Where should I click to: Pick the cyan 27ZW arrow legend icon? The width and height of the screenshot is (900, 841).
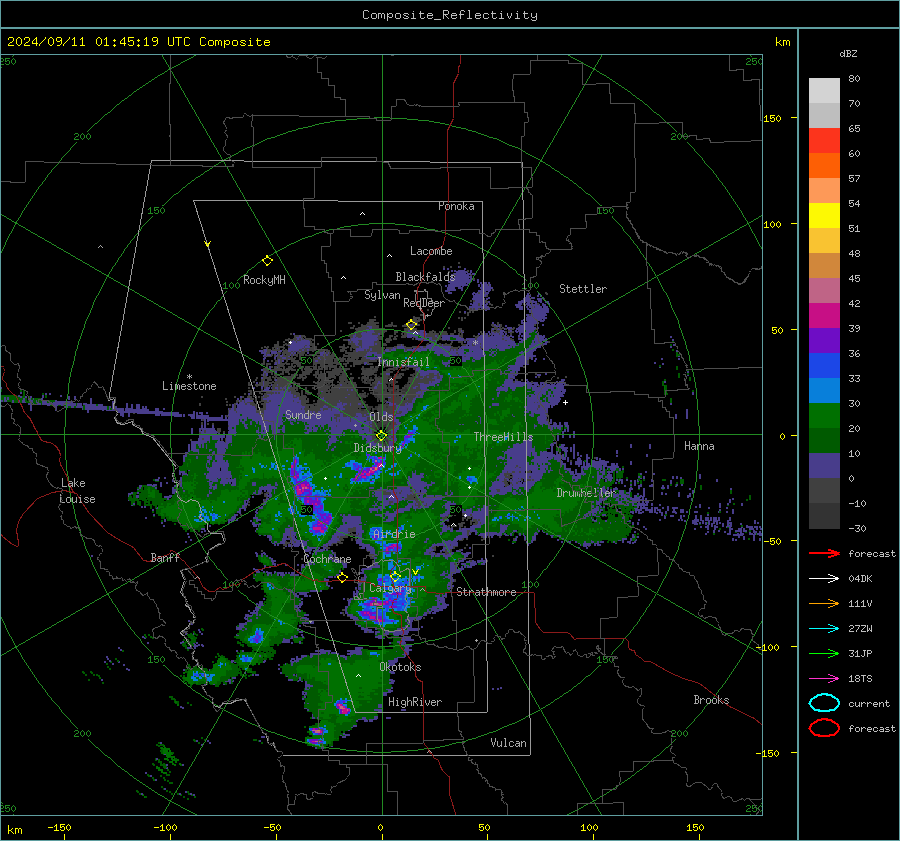(824, 629)
